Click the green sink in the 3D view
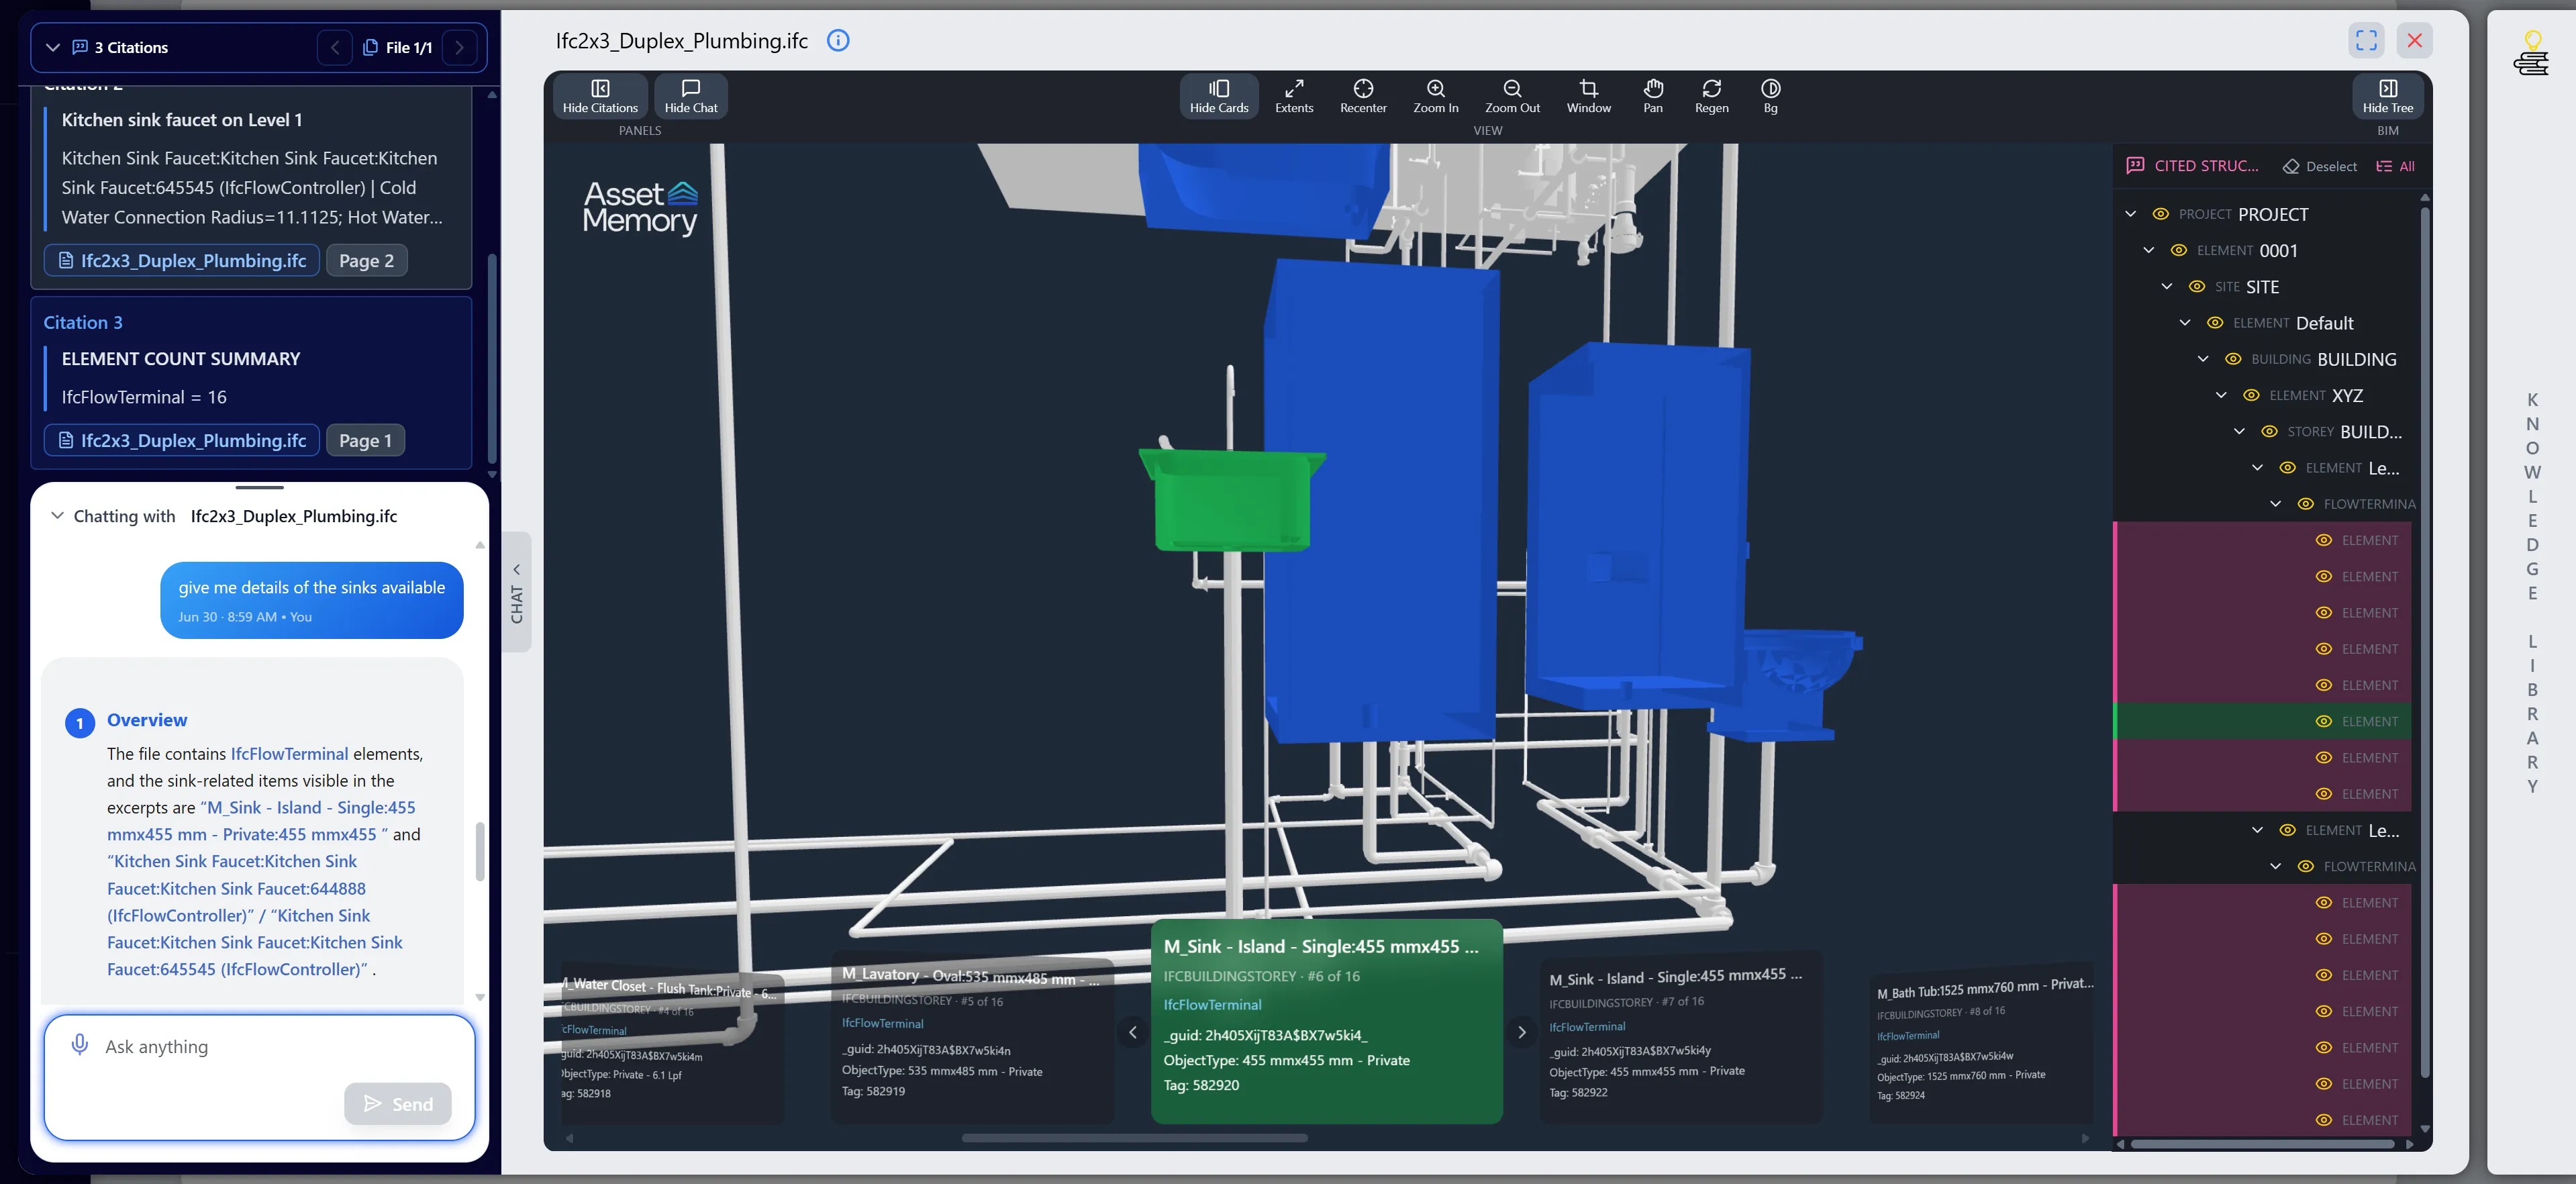 coord(1231,500)
